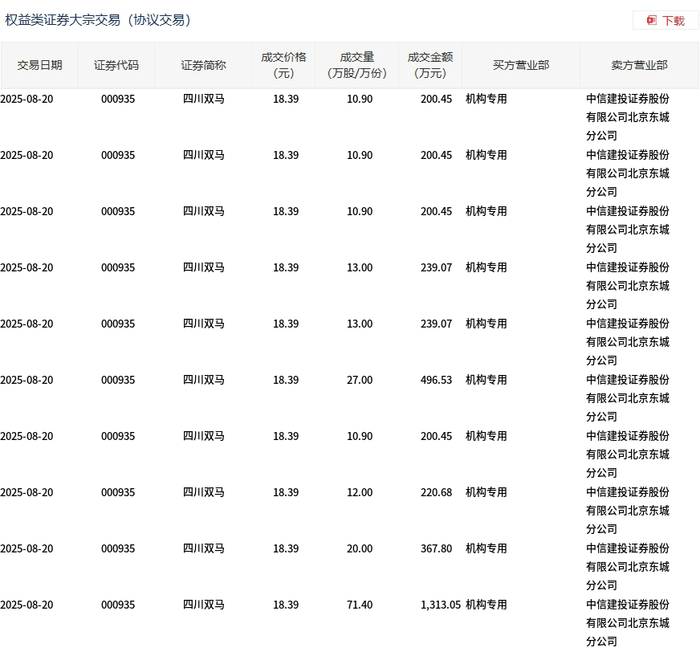The image size is (700, 652).
Task: Click price 18.39 in the 220.68 row
Action: coord(286,493)
